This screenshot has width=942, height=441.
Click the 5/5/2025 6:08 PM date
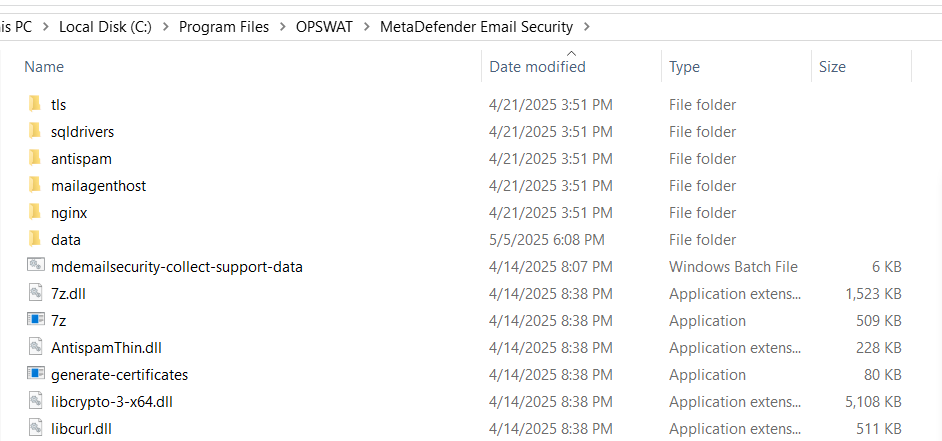tap(547, 240)
